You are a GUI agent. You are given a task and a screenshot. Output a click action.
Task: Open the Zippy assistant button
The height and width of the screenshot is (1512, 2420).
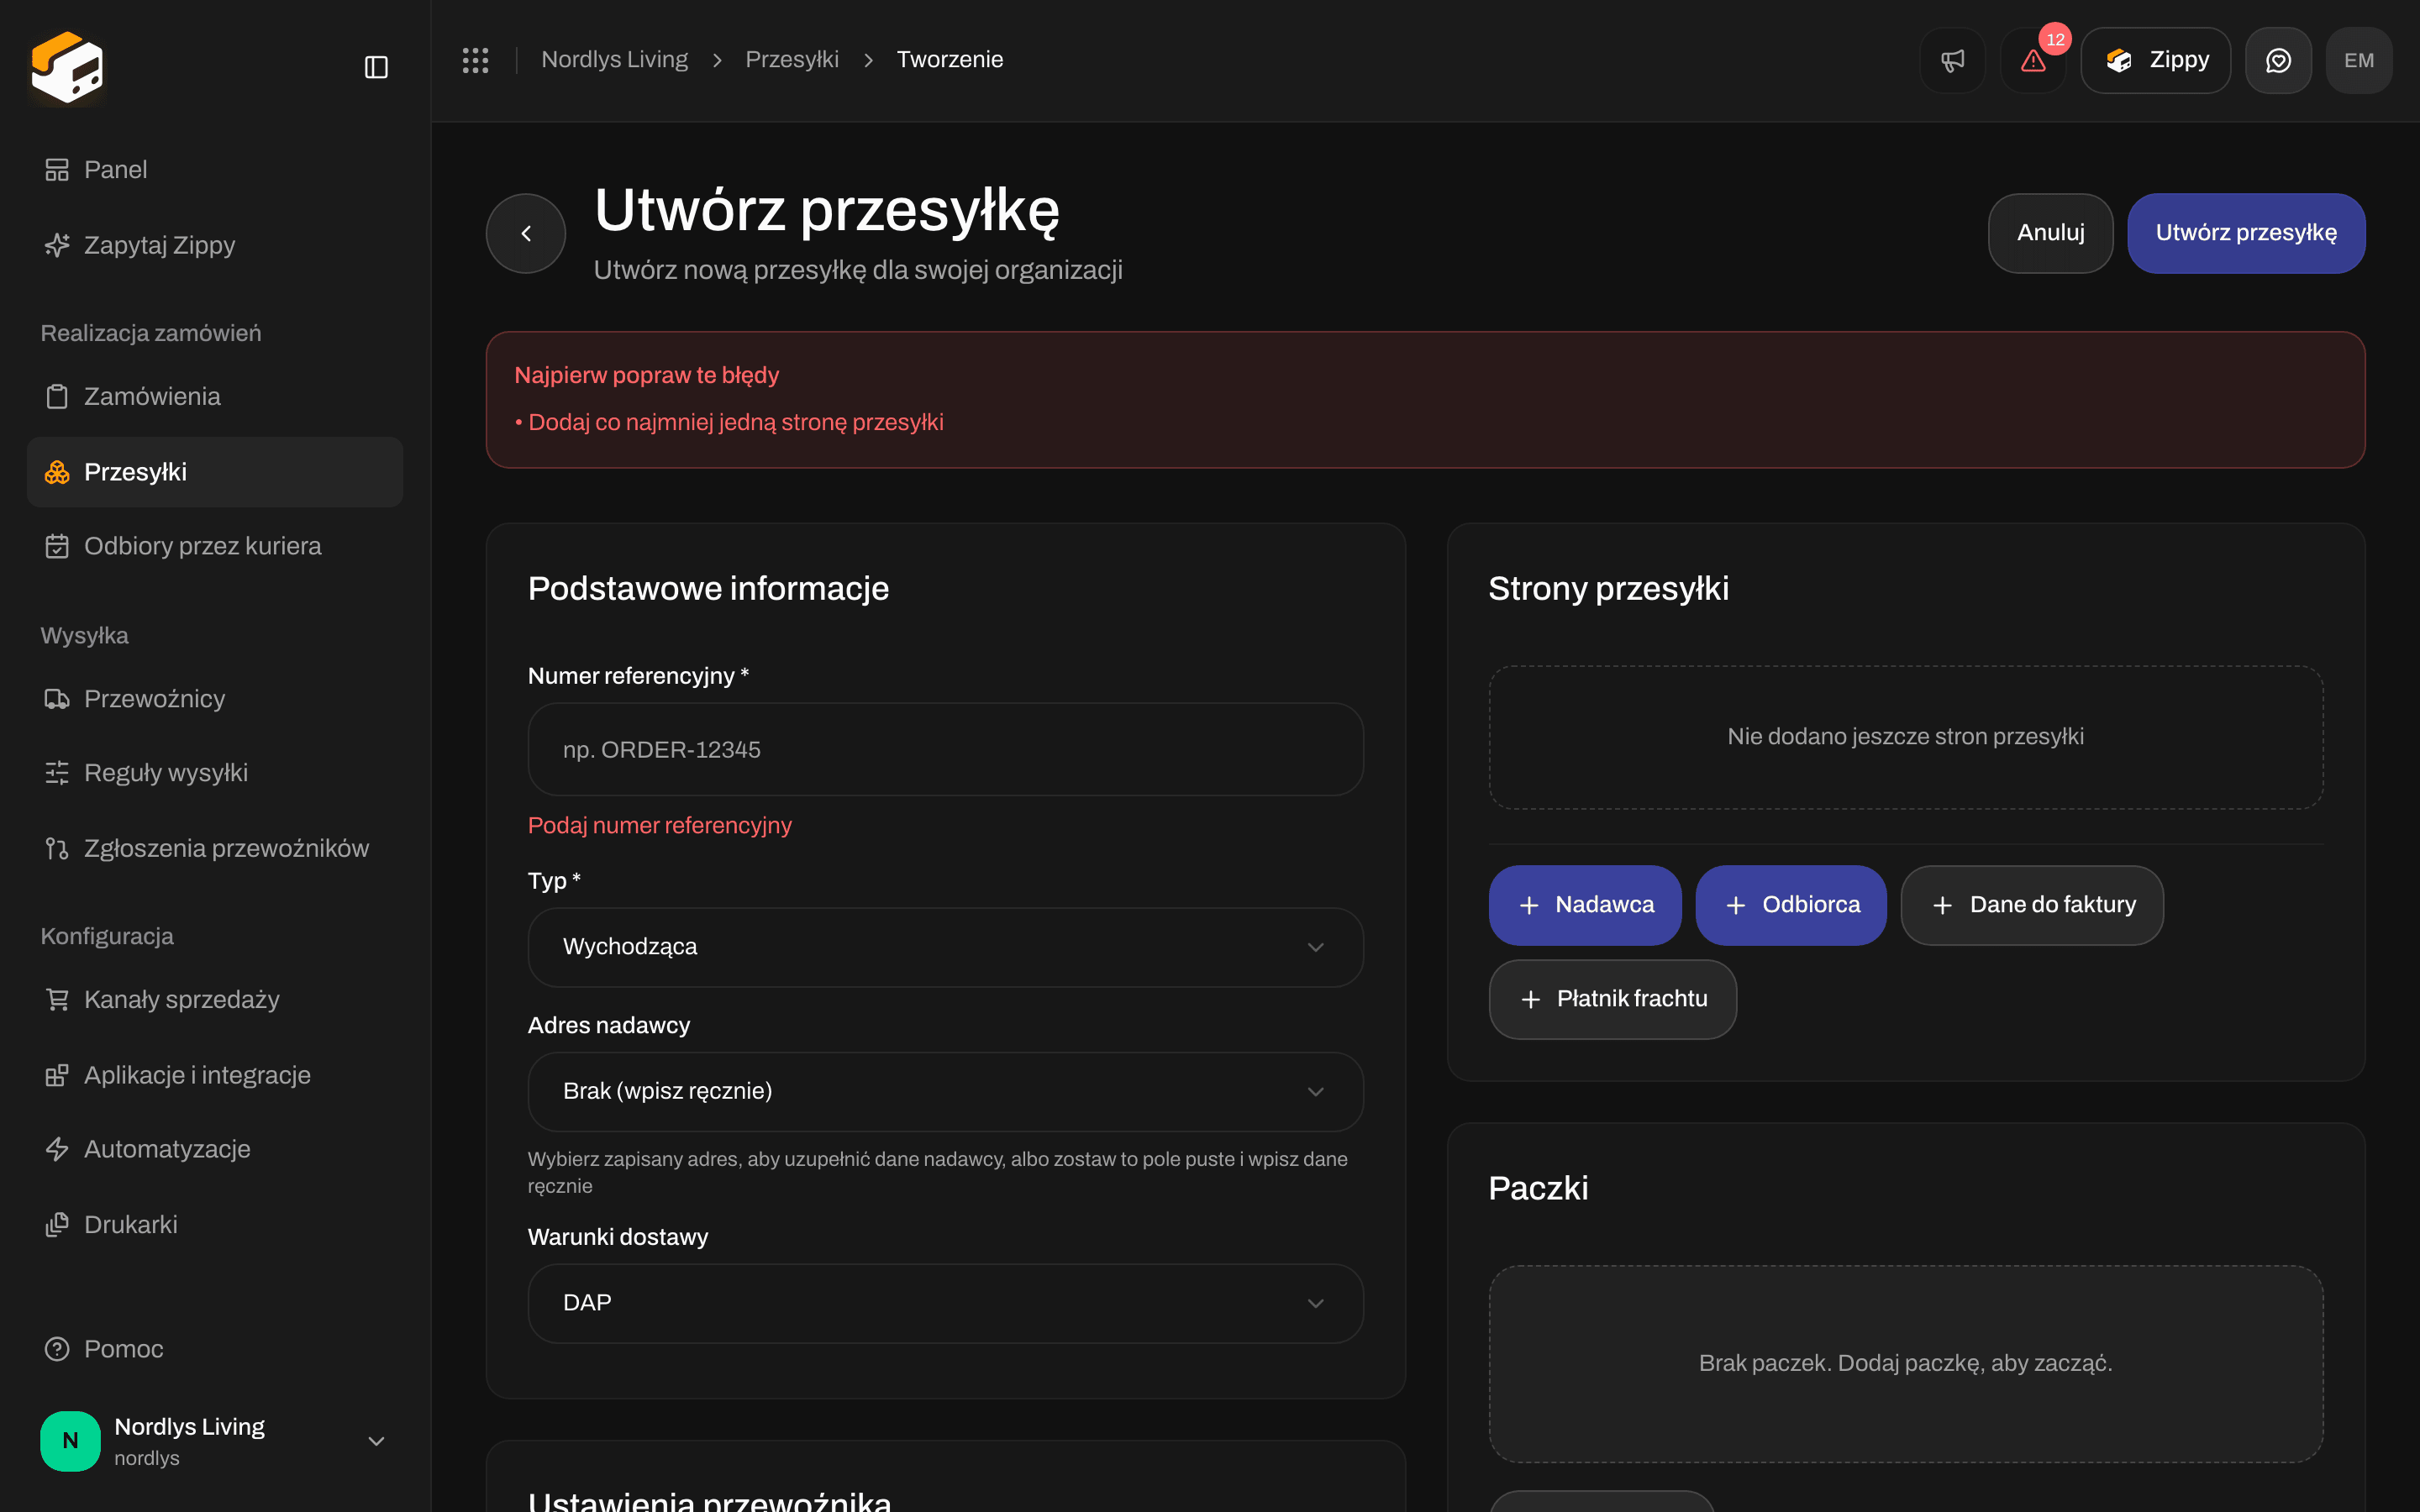pyautogui.click(x=2156, y=60)
